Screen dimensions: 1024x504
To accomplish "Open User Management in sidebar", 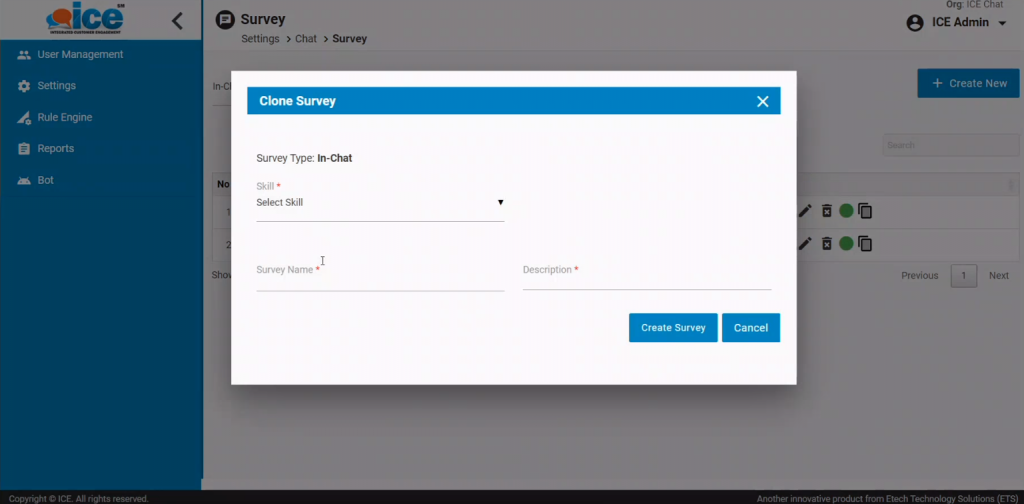I will [x=80, y=55].
